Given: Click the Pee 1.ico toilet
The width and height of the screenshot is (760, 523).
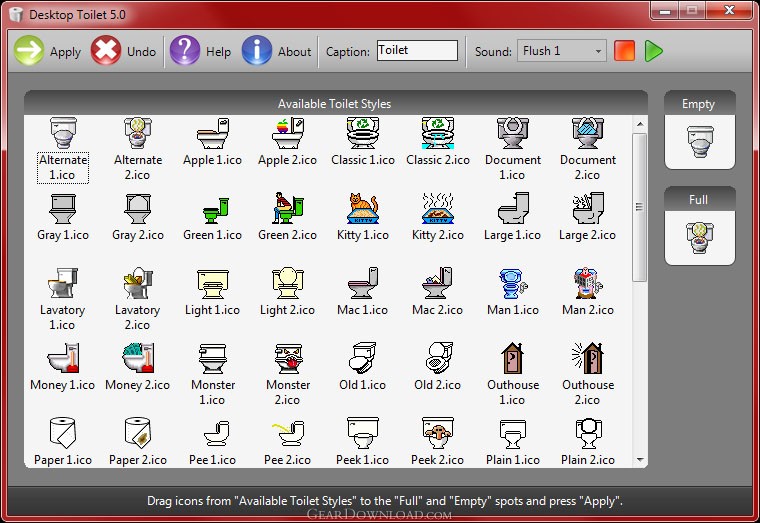Looking at the screenshot, I should 216,434.
